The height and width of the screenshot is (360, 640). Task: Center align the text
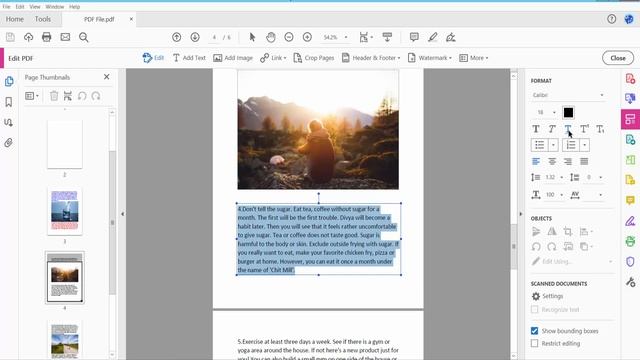tap(552, 162)
